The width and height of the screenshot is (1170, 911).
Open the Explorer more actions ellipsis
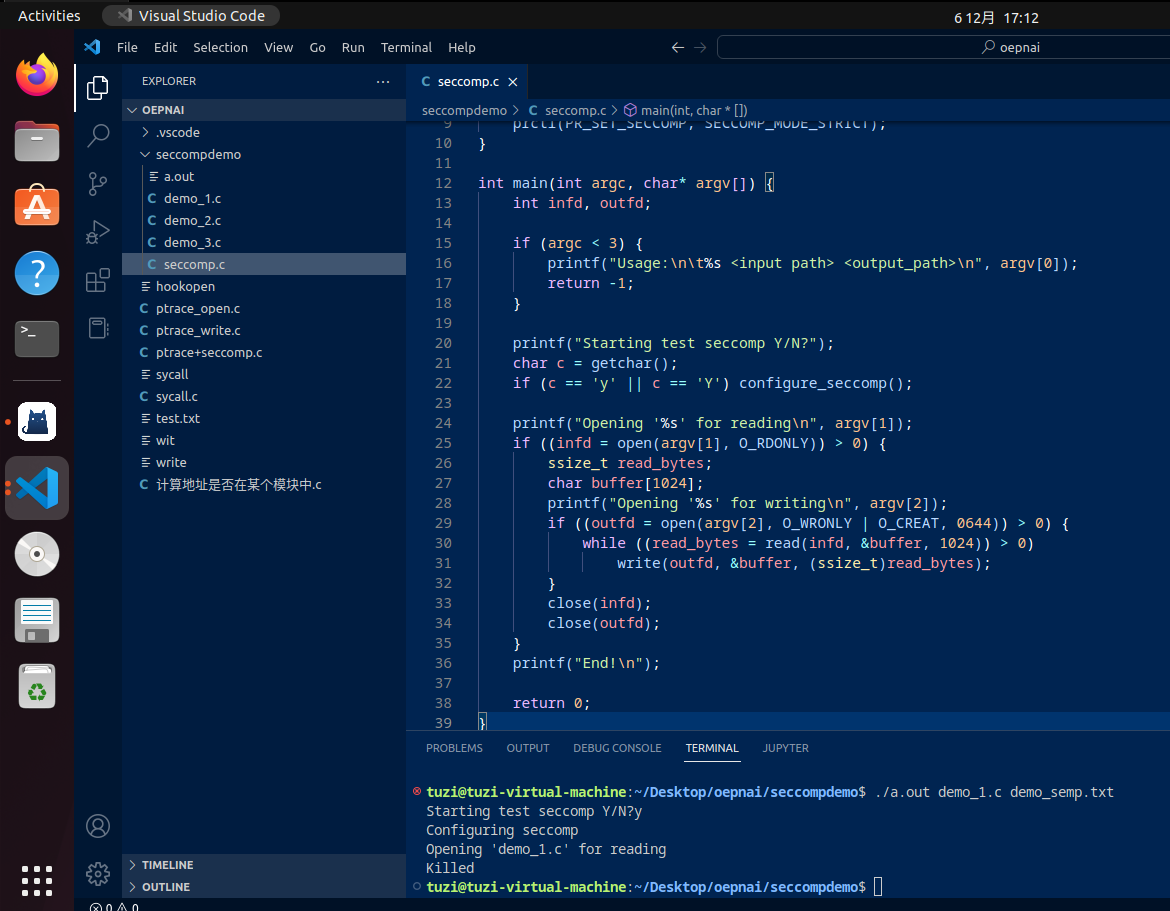382,81
